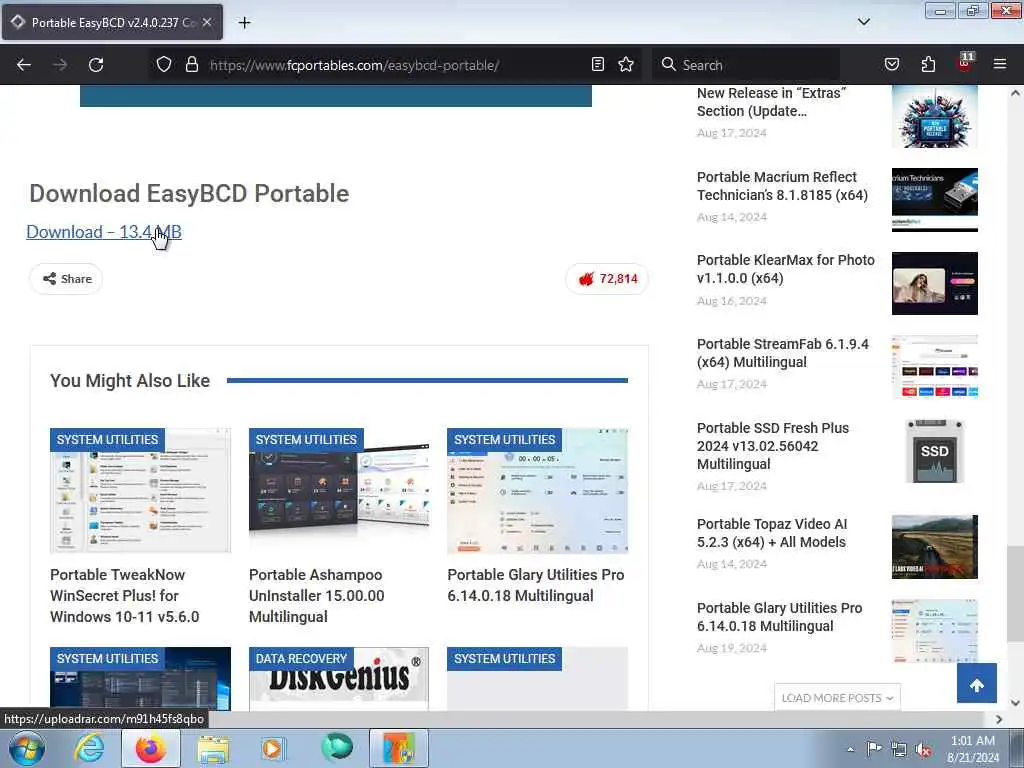Click KlearMax sidebar thumbnail
Image resolution: width=1024 pixels, height=768 pixels.
(935, 283)
